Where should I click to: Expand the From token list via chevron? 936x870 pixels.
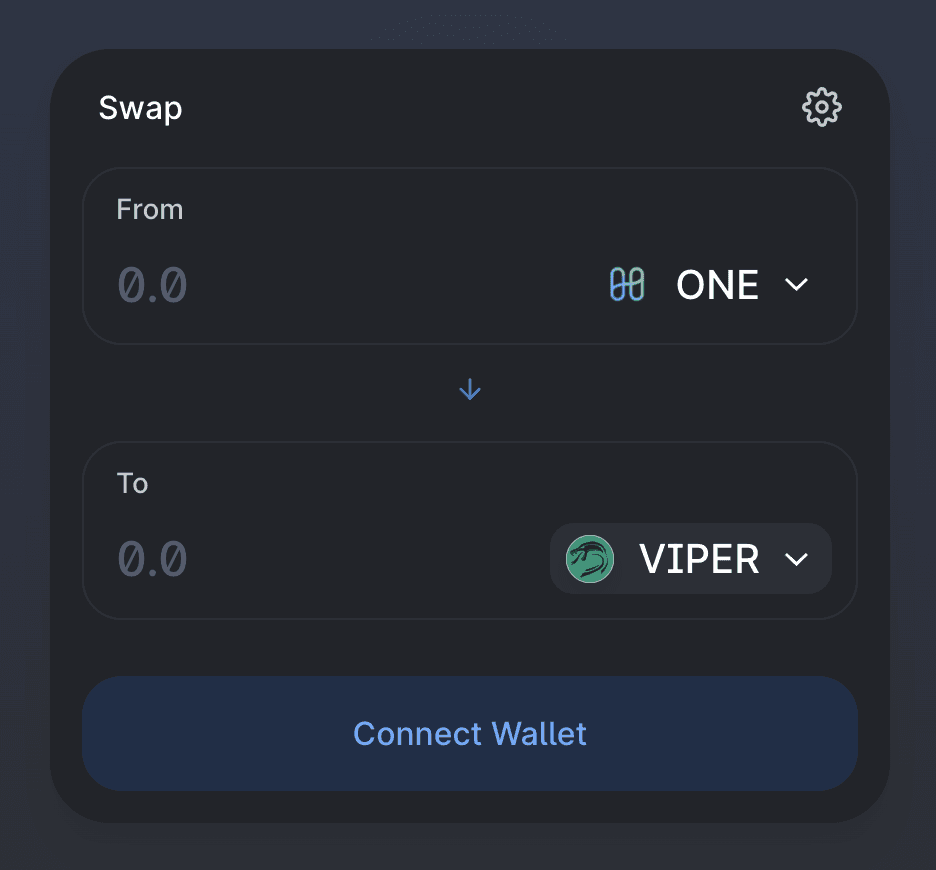coord(797,285)
